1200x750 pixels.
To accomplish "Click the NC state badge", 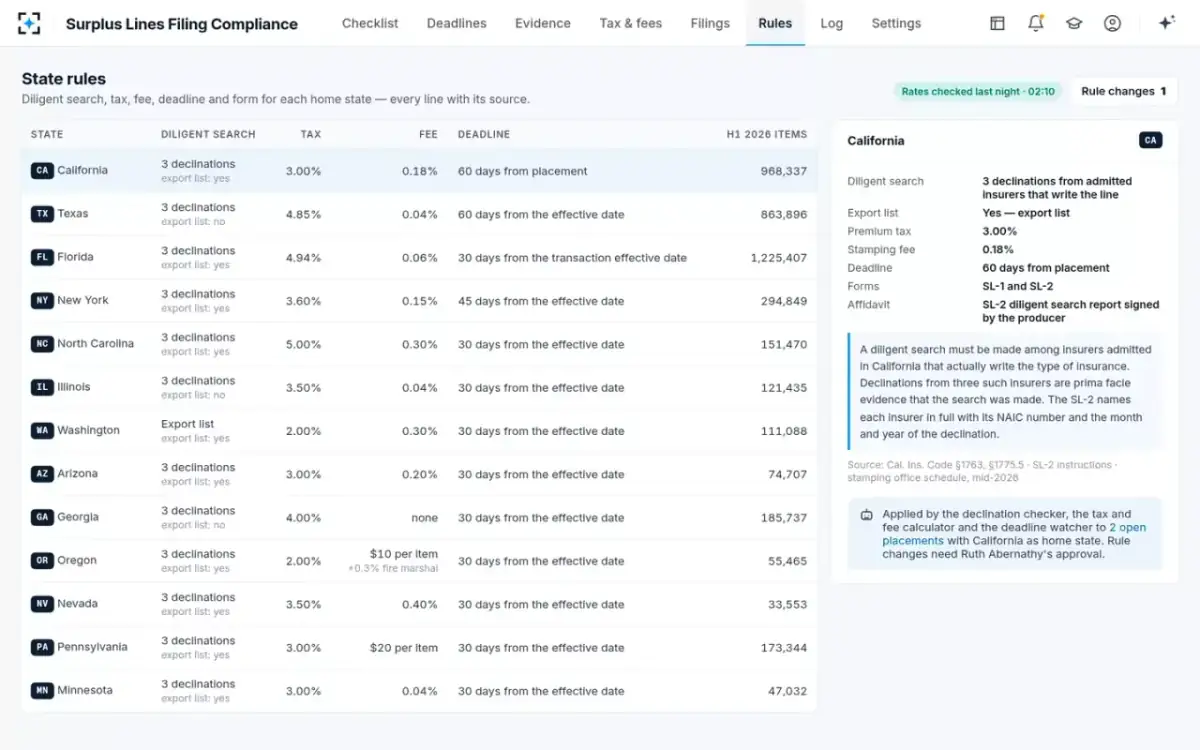I will point(42,344).
